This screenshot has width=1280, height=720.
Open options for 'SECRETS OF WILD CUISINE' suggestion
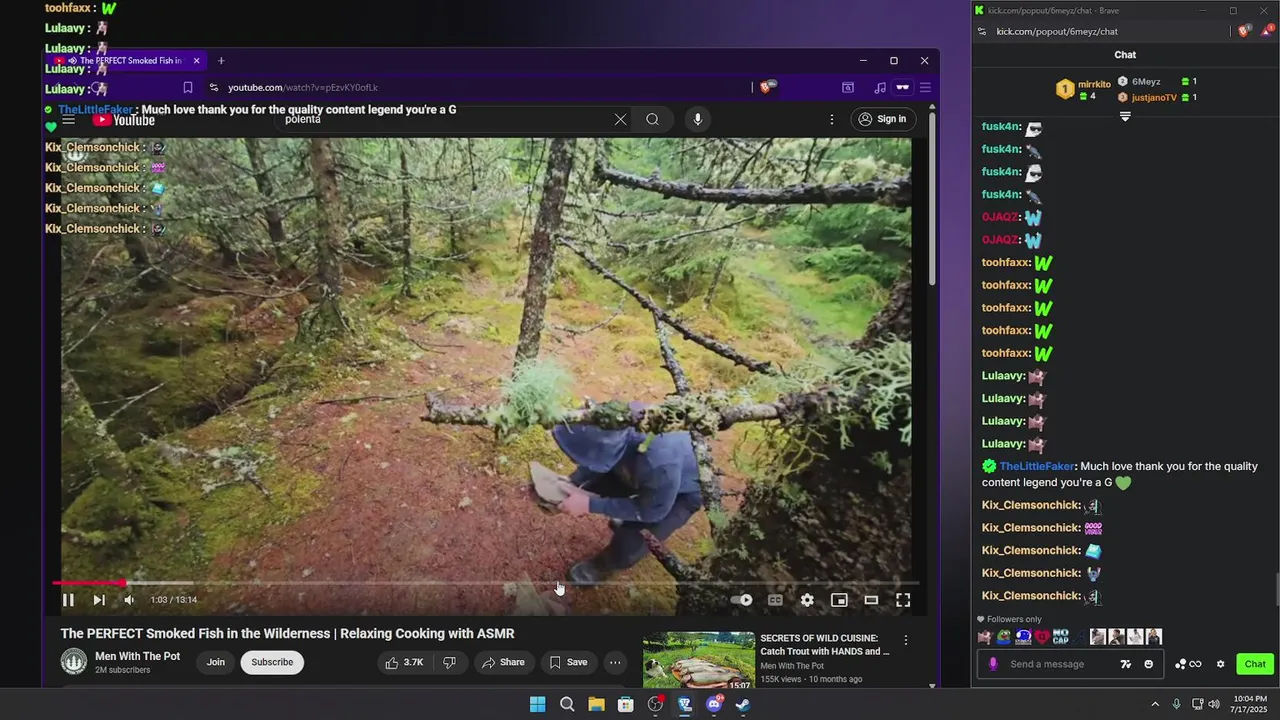click(906, 640)
